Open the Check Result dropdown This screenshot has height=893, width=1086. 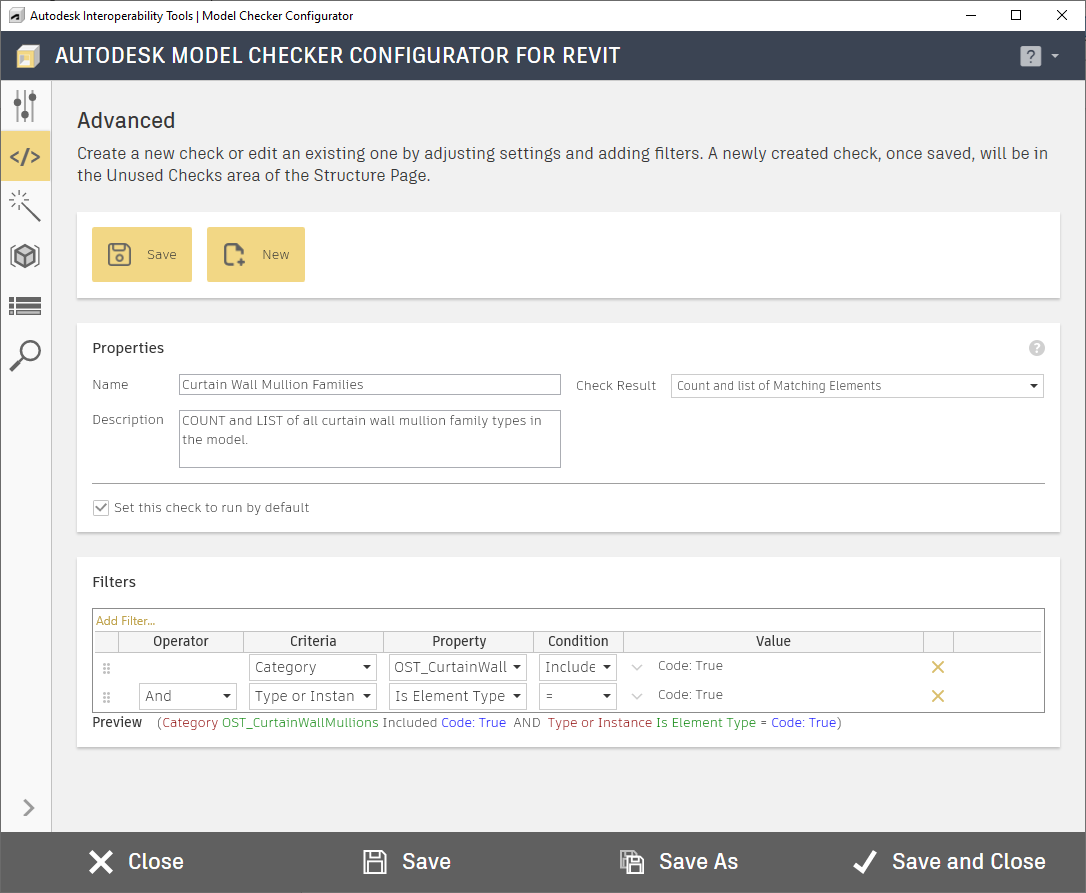857,386
